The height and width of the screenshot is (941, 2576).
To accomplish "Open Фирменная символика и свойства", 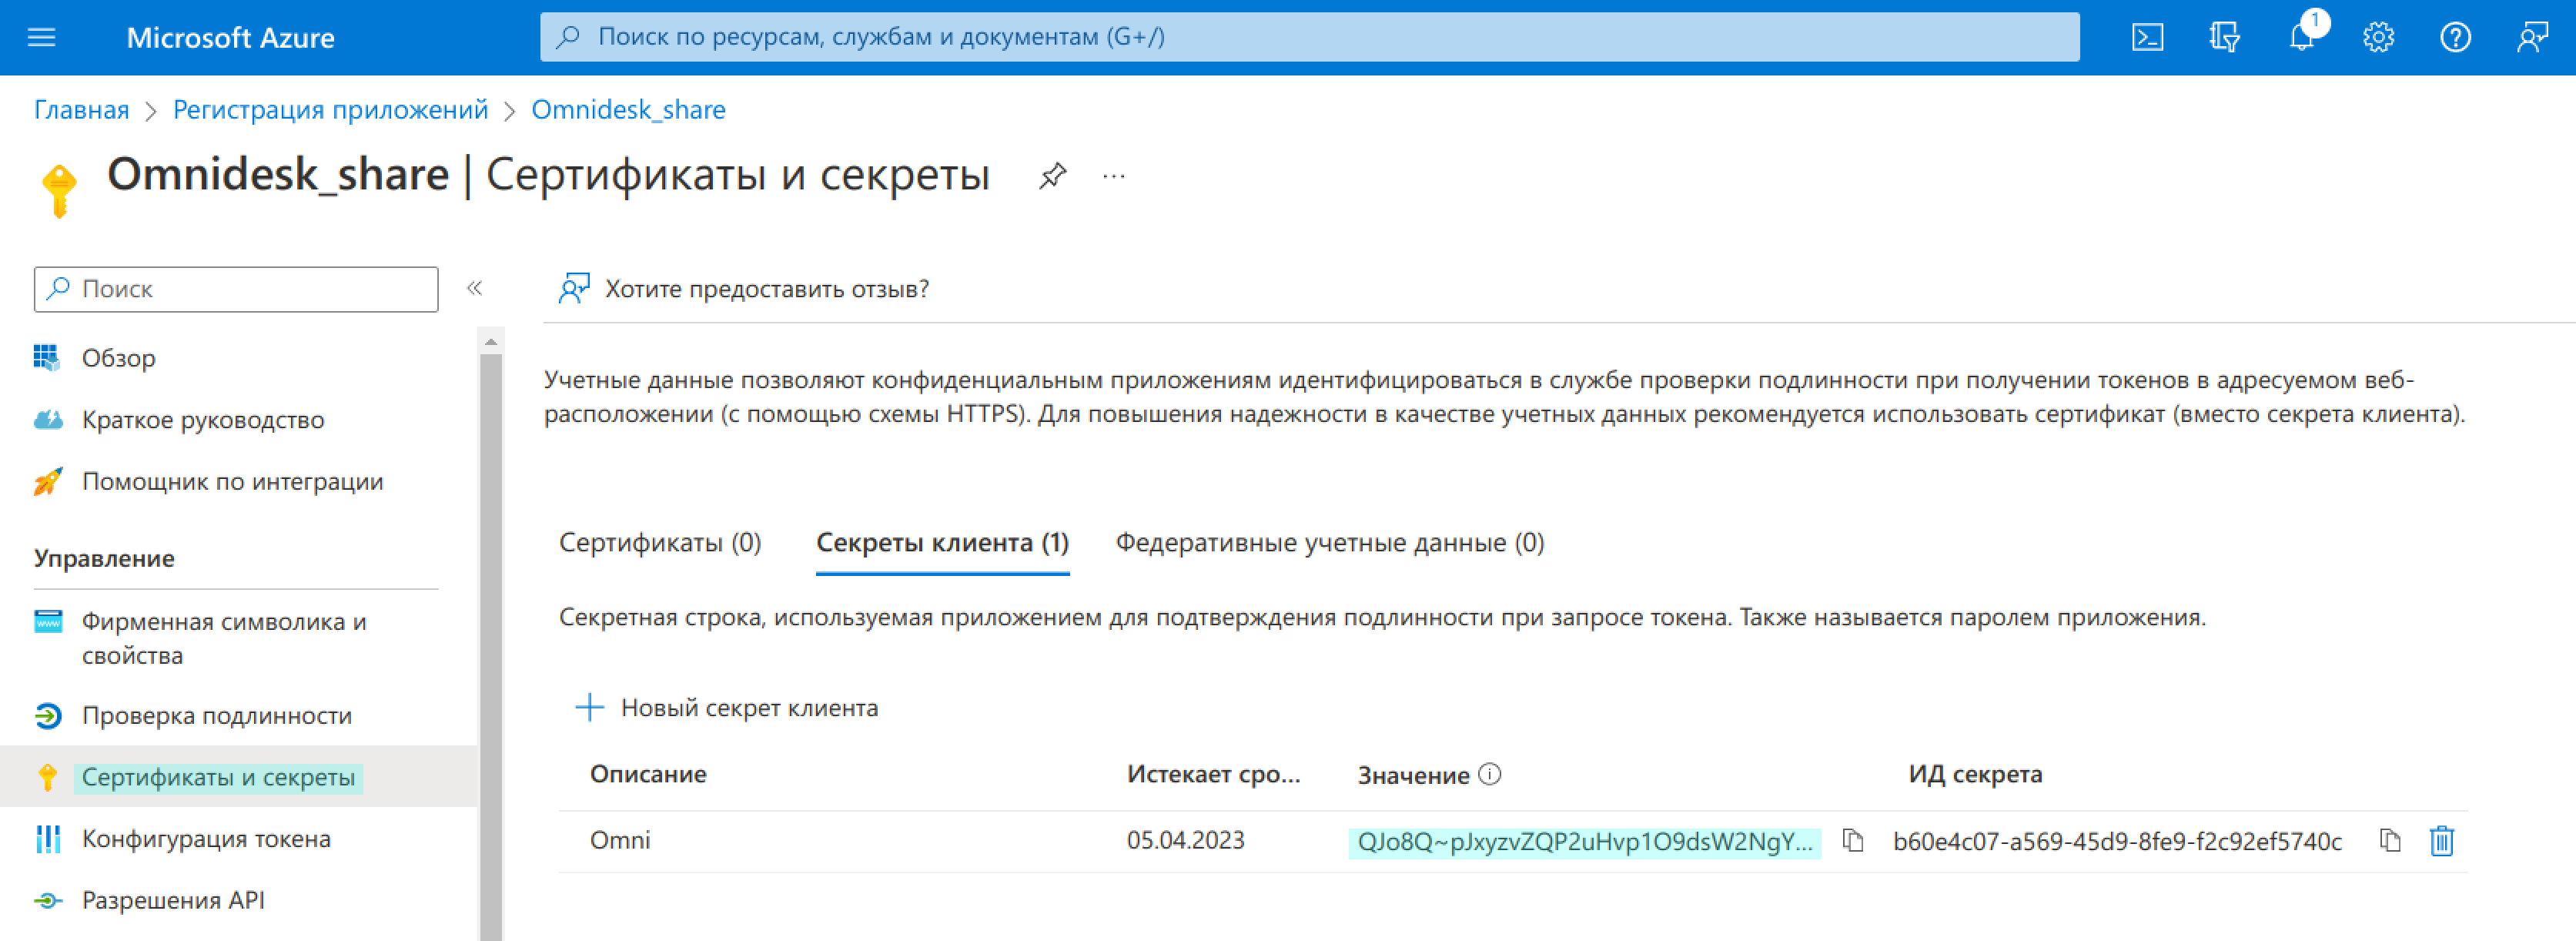I will point(224,638).
